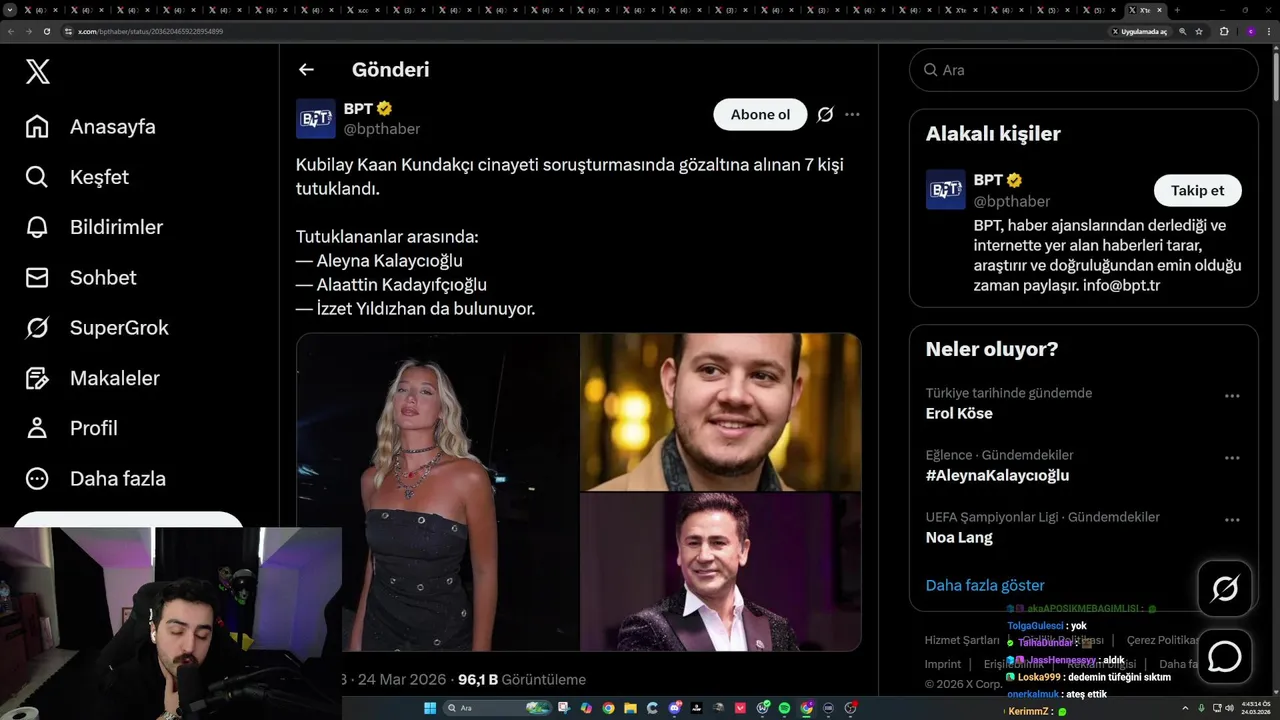Click BPT avatar in Alakalı kişiler
The width and height of the screenshot is (1280, 720).
946,190
